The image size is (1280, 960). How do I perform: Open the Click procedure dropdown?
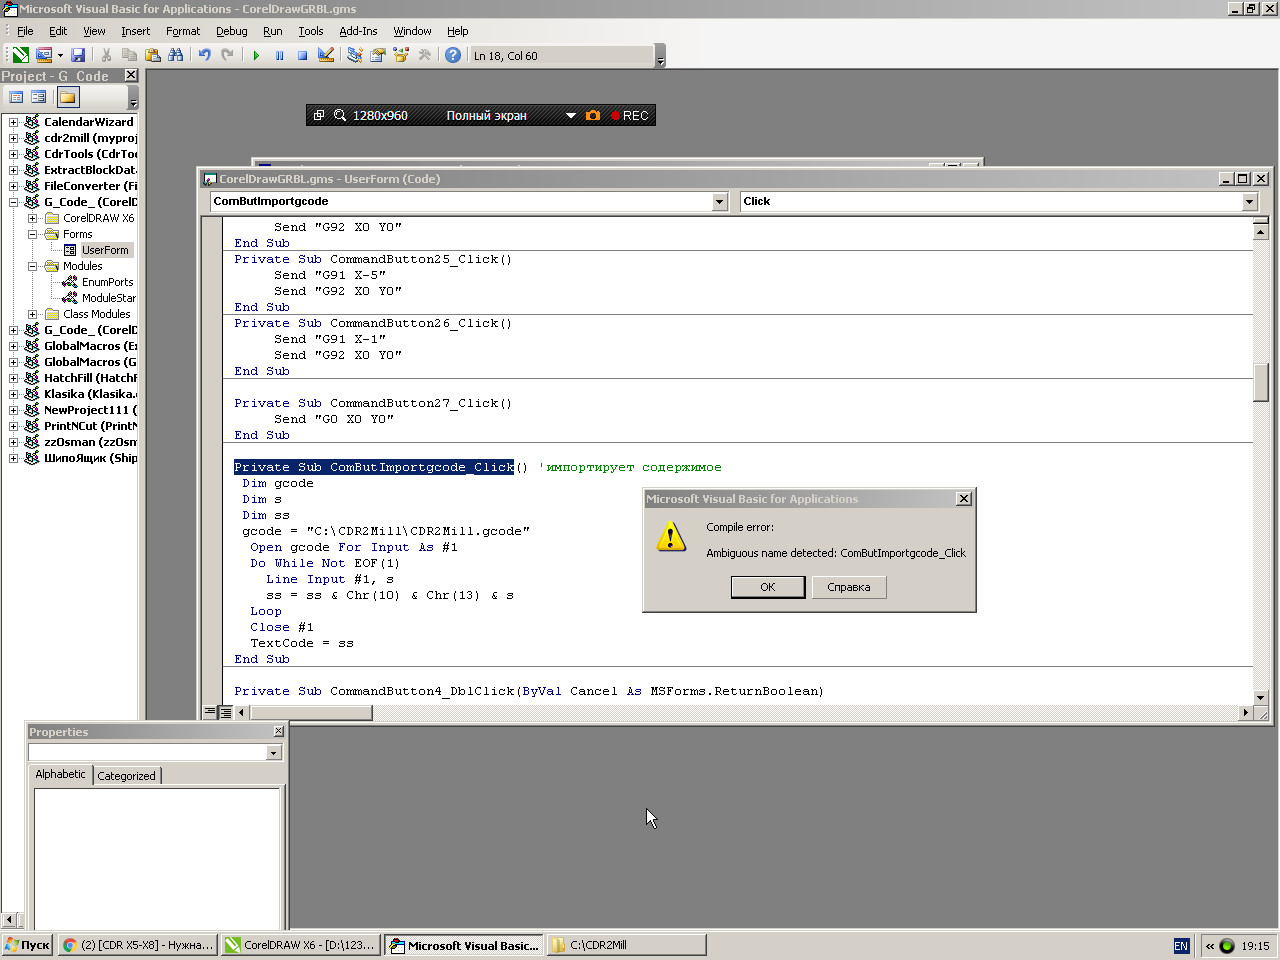pos(1249,202)
